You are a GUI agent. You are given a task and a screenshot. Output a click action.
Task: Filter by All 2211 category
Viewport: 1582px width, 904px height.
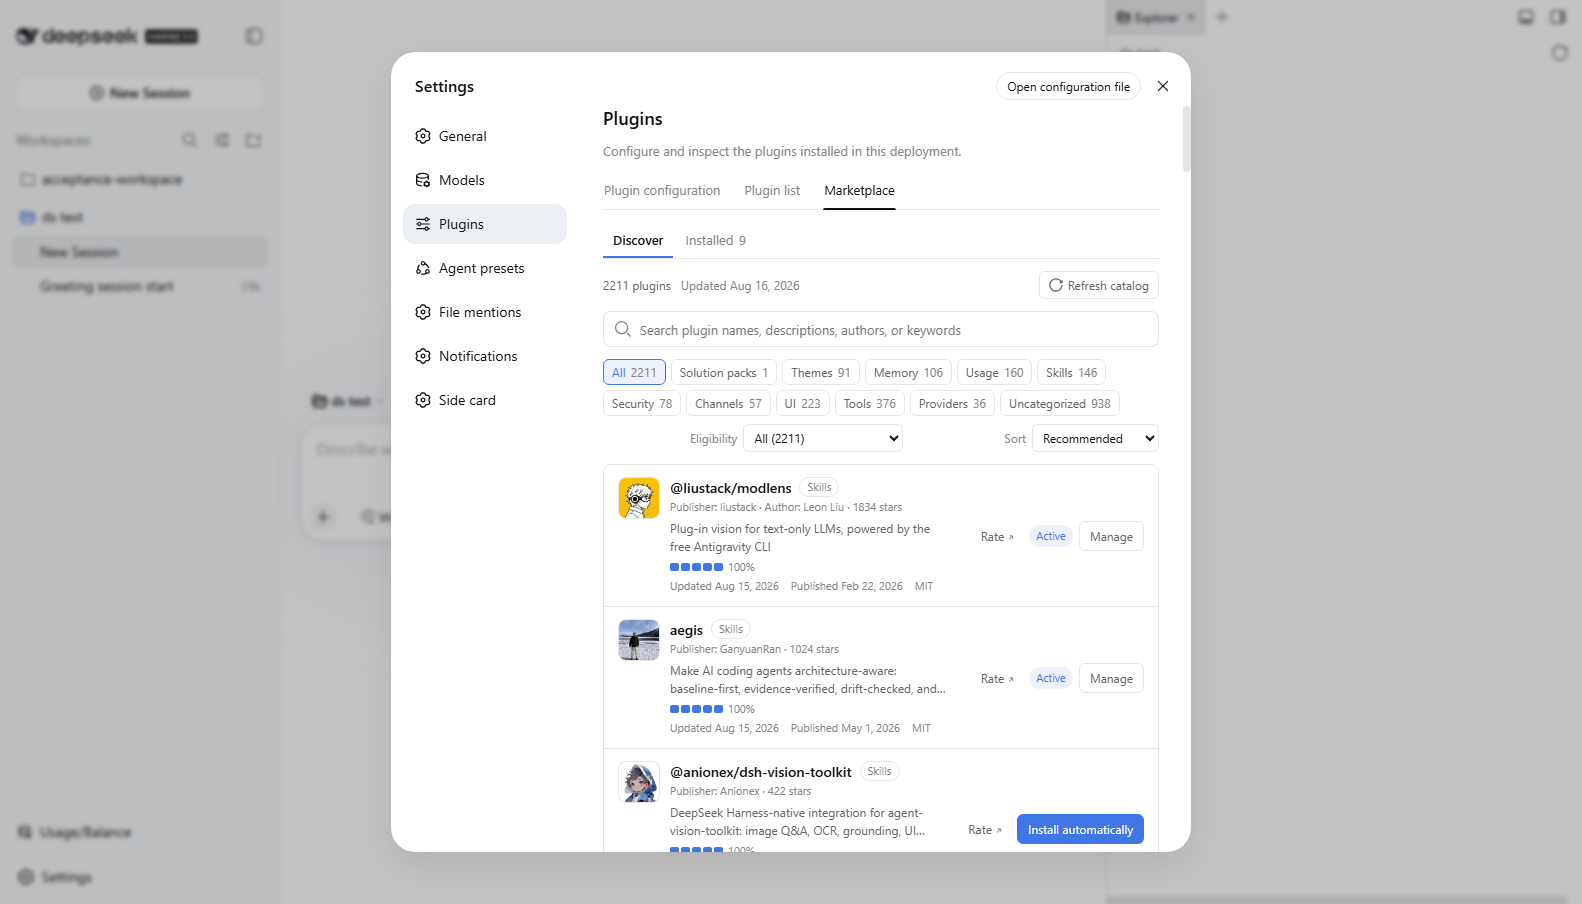pyautogui.click(x=634, y=372)
